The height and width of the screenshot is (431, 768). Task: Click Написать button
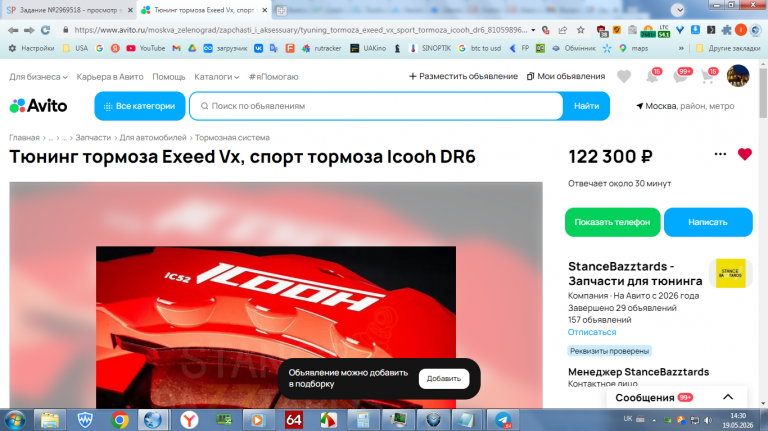(x=708, y=222)
